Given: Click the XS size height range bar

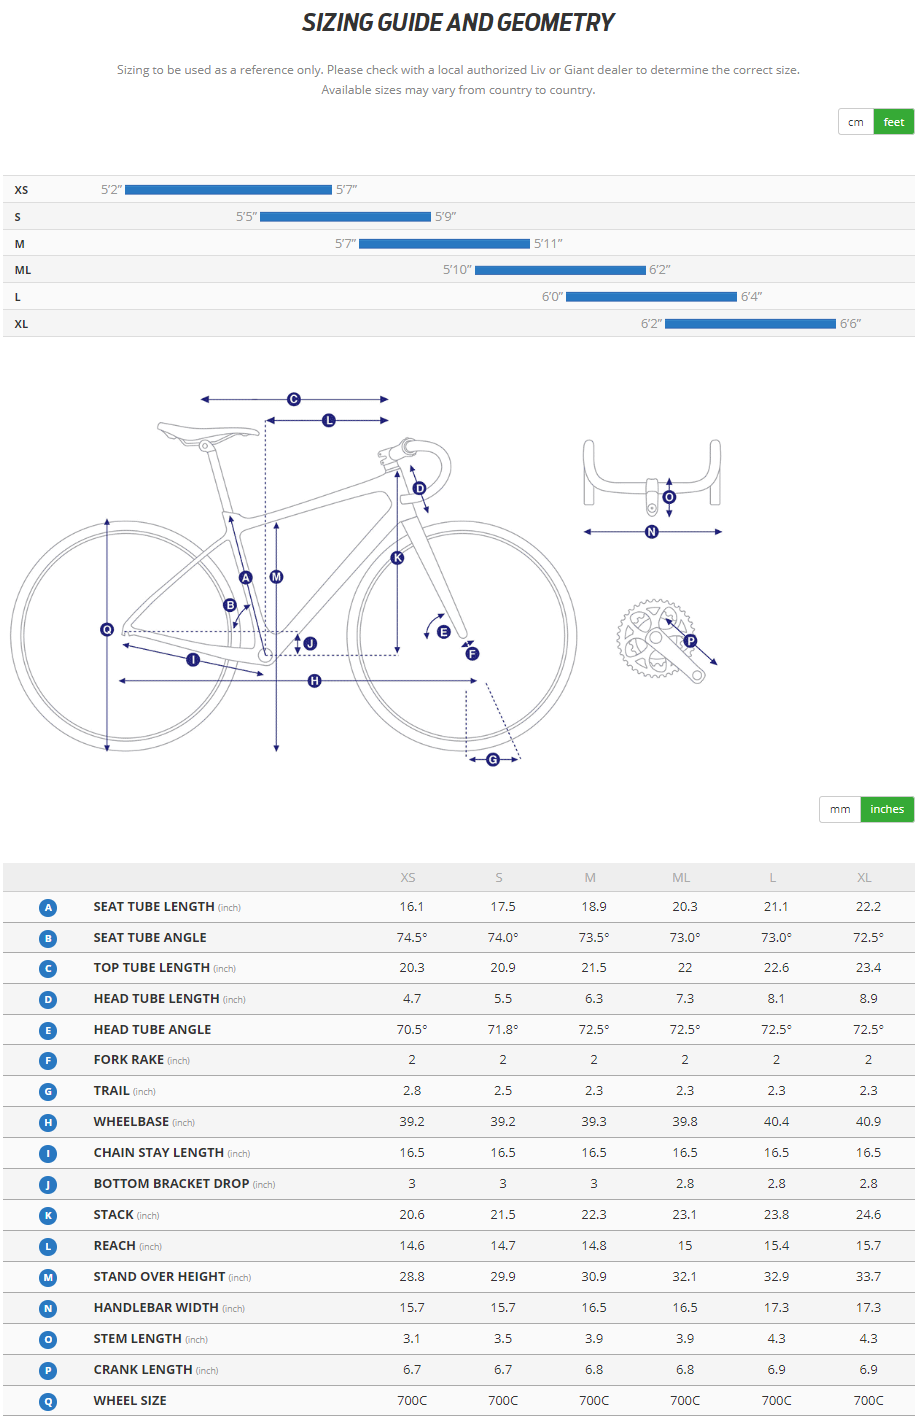Looking at the screenshot, I should click(x=228, y=190).
